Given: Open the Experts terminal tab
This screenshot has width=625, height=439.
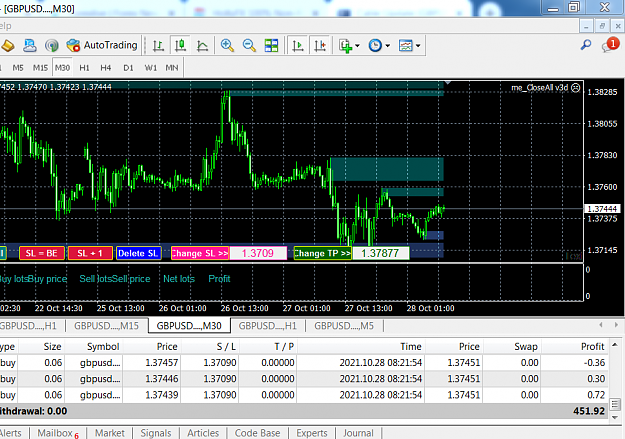Looking at the screenshot, I should tap(312, 433).
